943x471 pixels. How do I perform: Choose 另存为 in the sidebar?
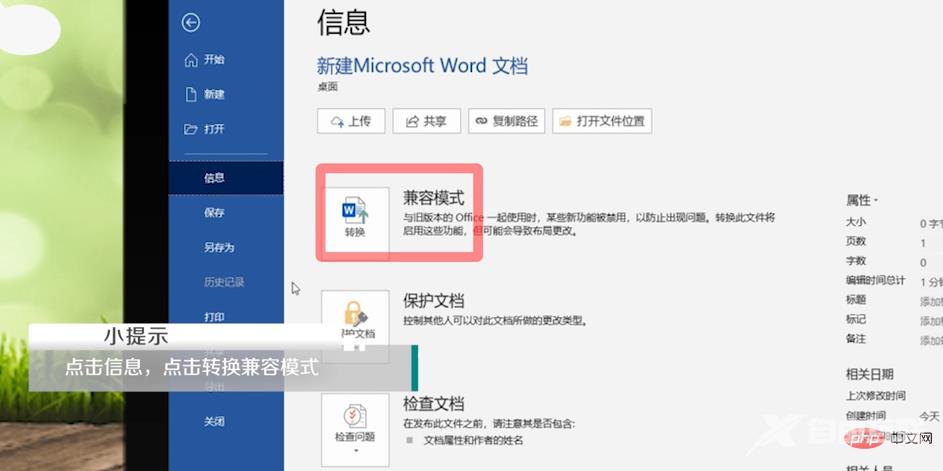[219, 247]
